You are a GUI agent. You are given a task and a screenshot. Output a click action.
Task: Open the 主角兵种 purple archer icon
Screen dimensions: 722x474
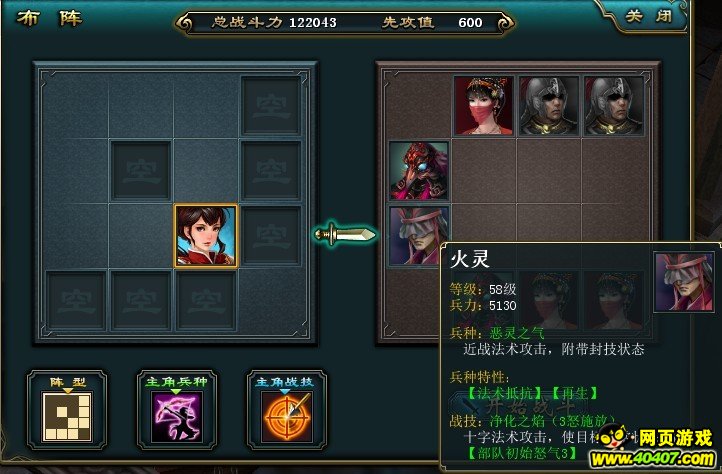pos(177,417)
